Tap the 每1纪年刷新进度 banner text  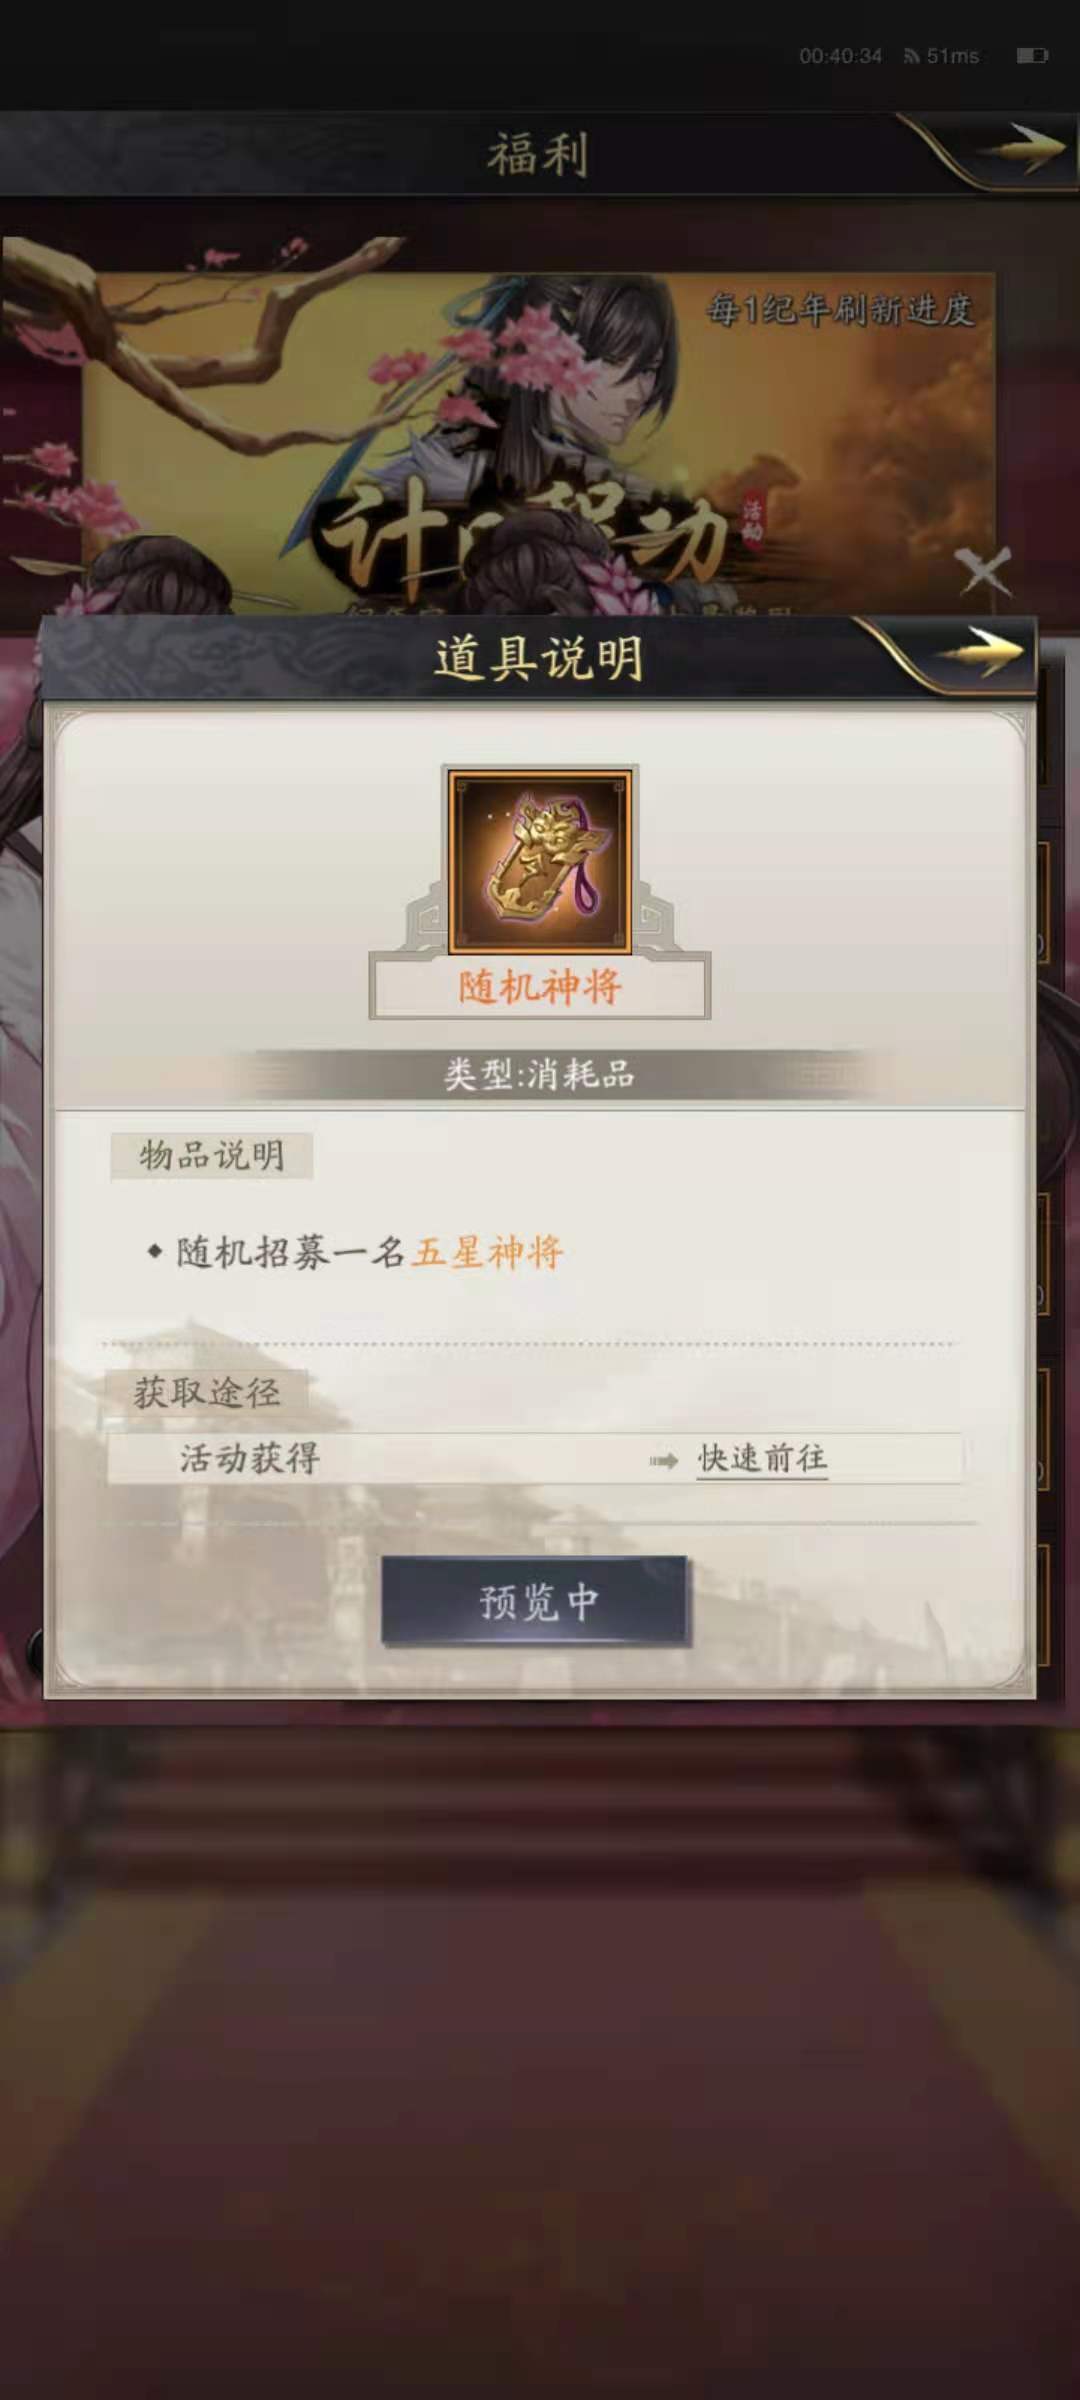pyautogui.click(x=839, y=310)
